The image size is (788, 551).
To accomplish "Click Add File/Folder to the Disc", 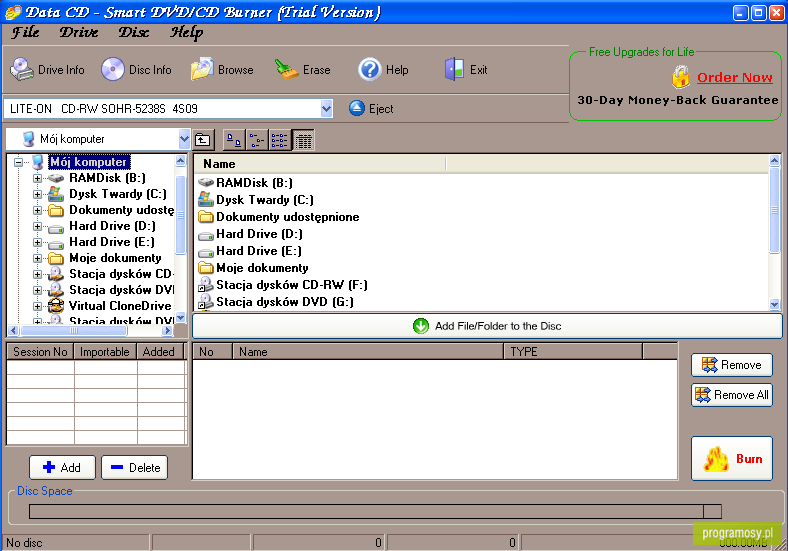I will point(487,326).
